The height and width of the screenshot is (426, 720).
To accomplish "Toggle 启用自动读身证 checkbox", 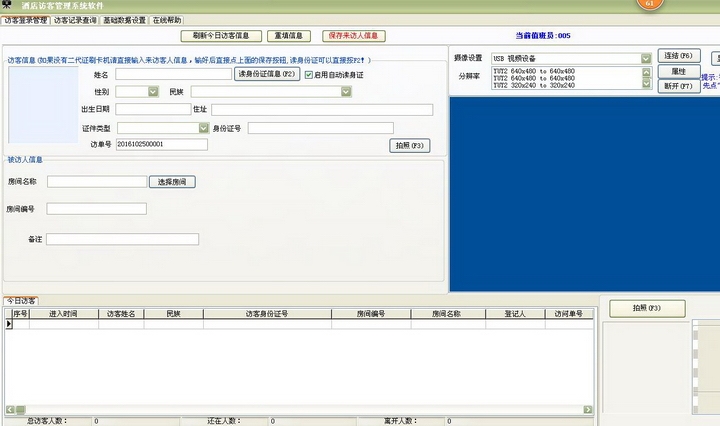I will 309,74.
